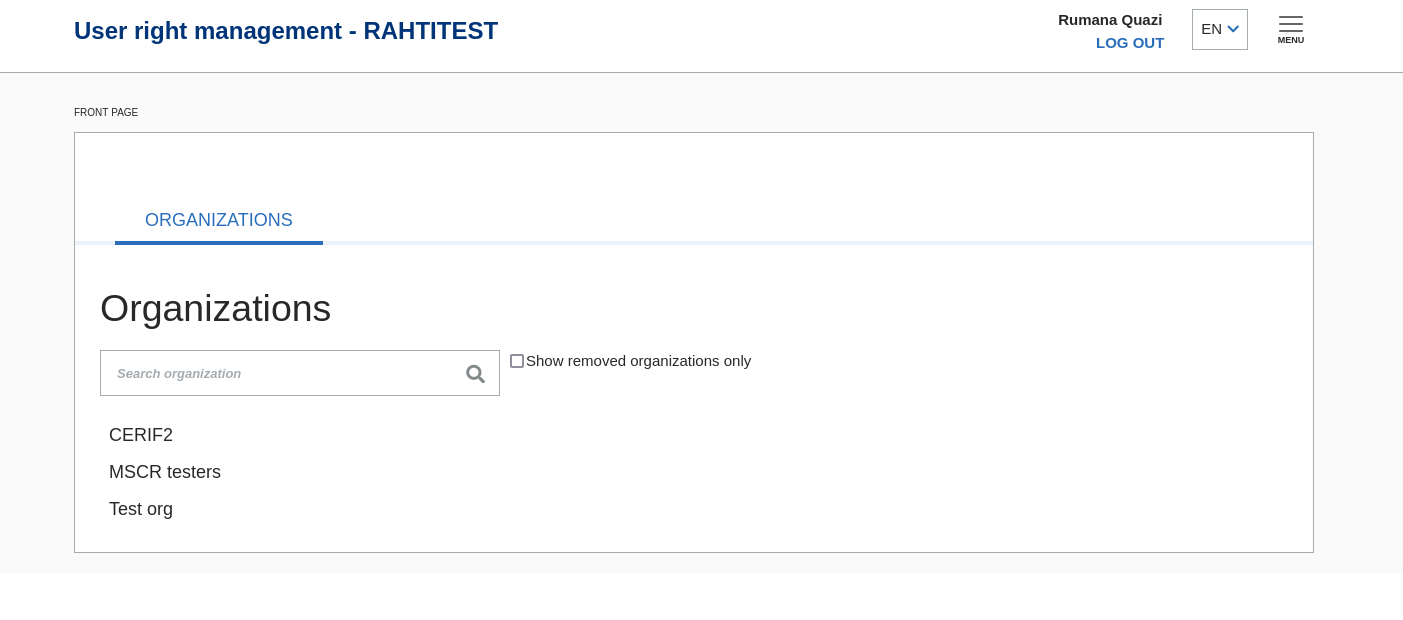The image size is (1403, 620).
Task: Click the Organizations page heading
Action: pos(215,308)
